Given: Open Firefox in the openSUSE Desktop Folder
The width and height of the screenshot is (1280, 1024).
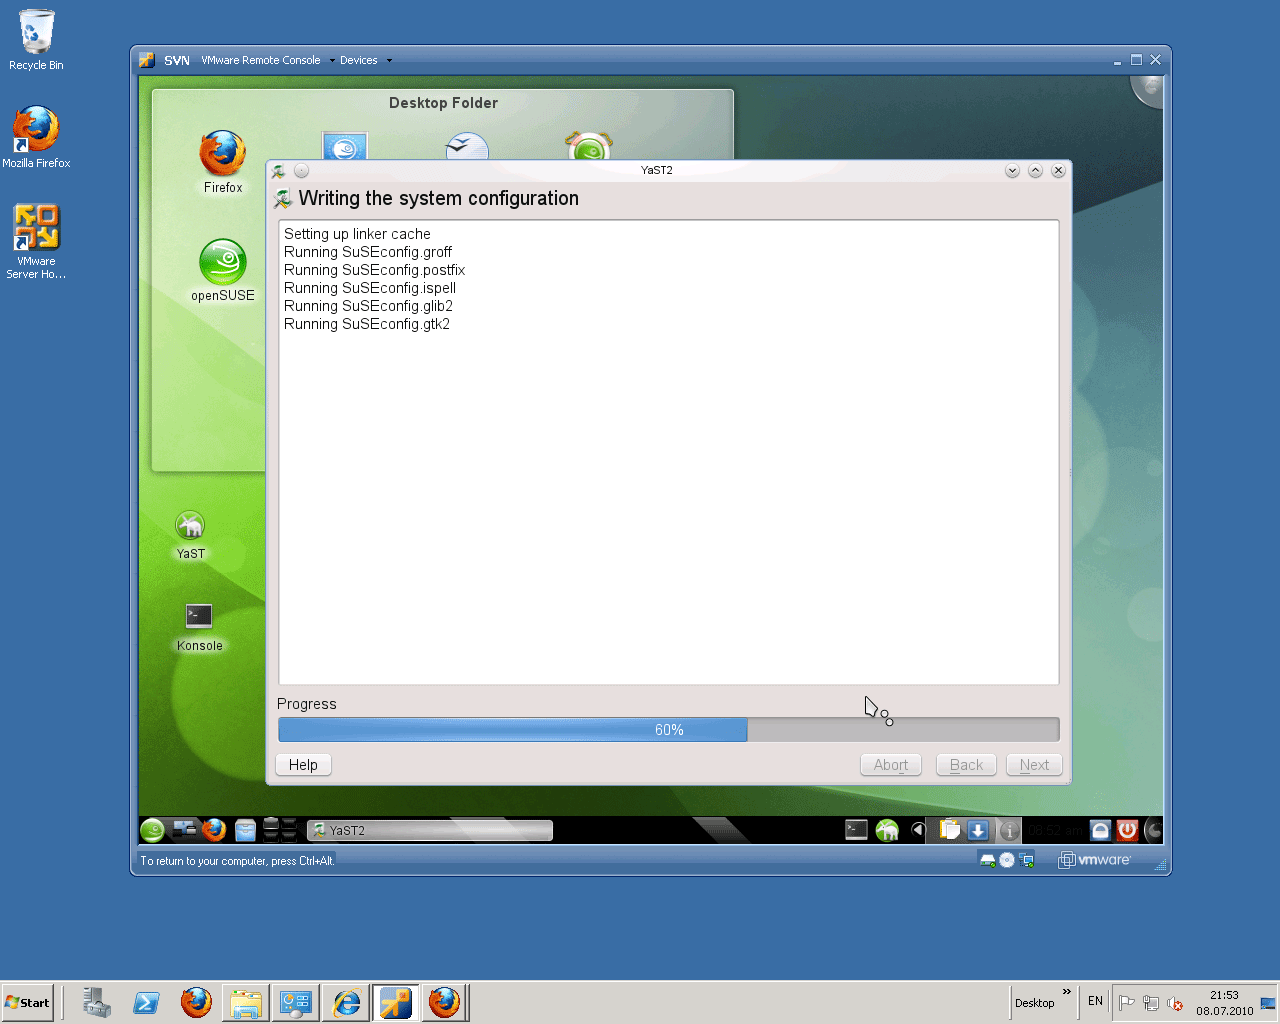Looking at the screenshot, I should [223, 161].
